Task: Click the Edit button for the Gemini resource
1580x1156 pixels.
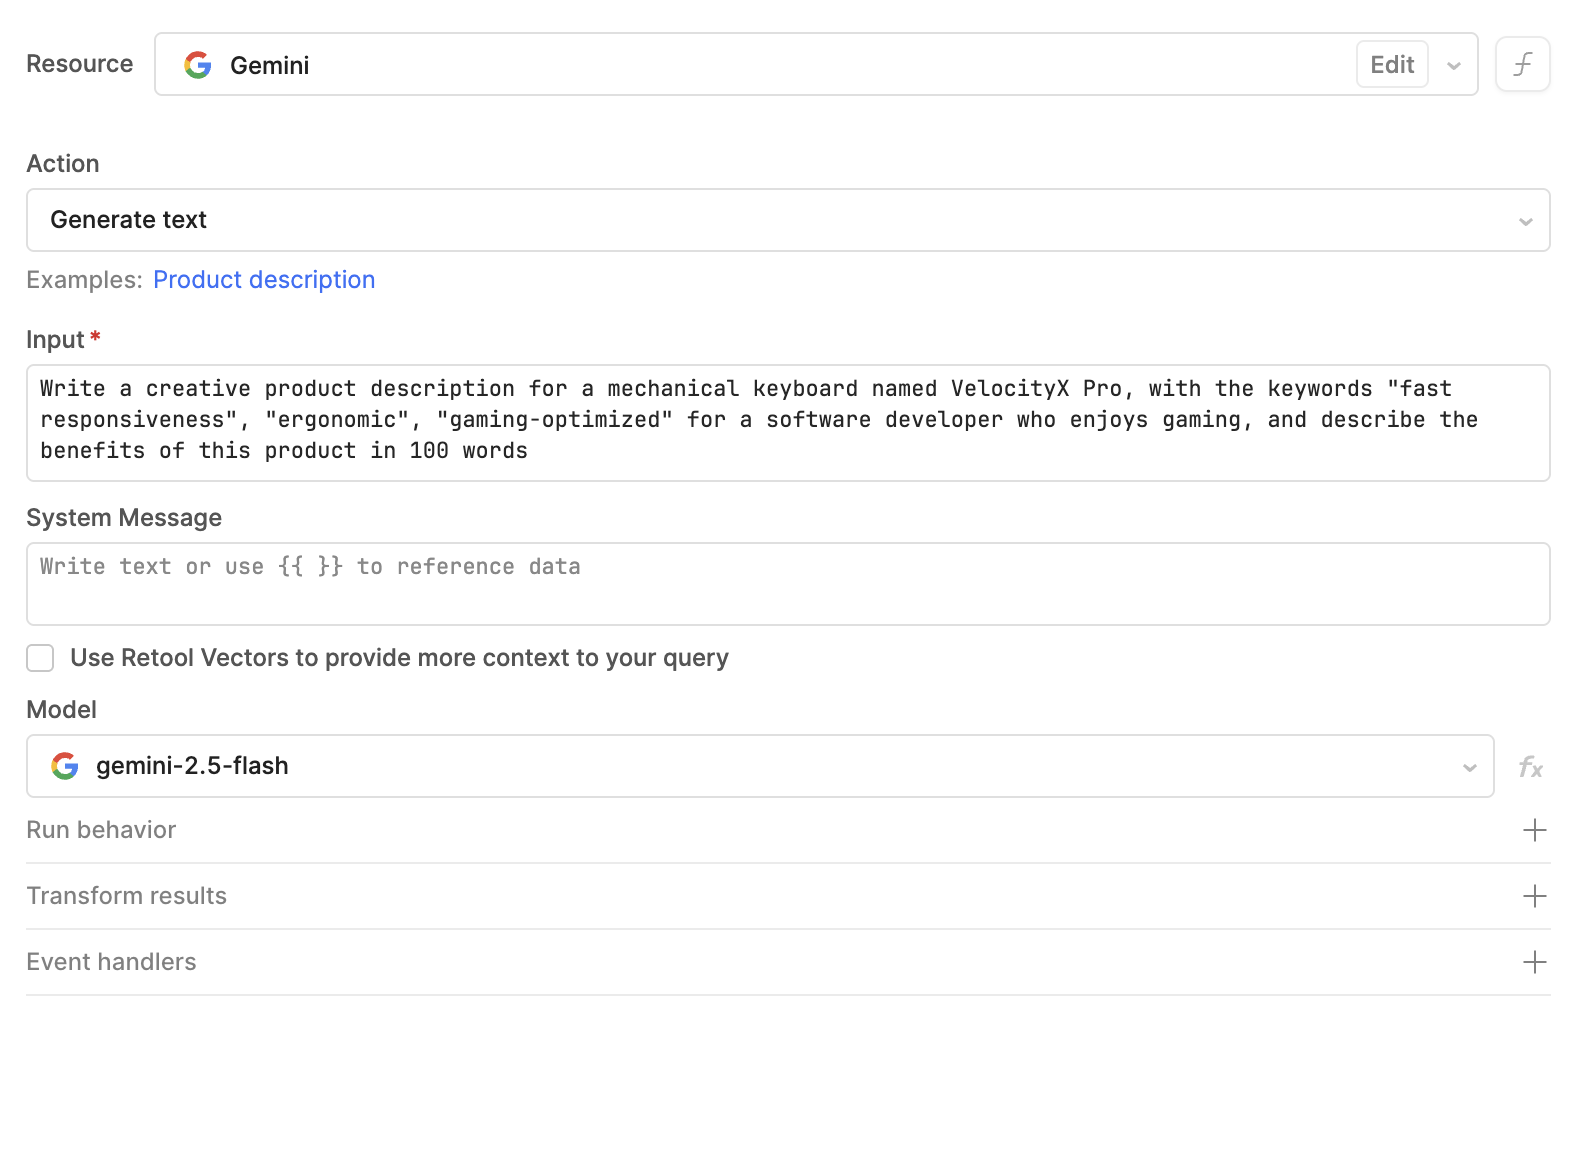Action: (x=1391, y=64)
